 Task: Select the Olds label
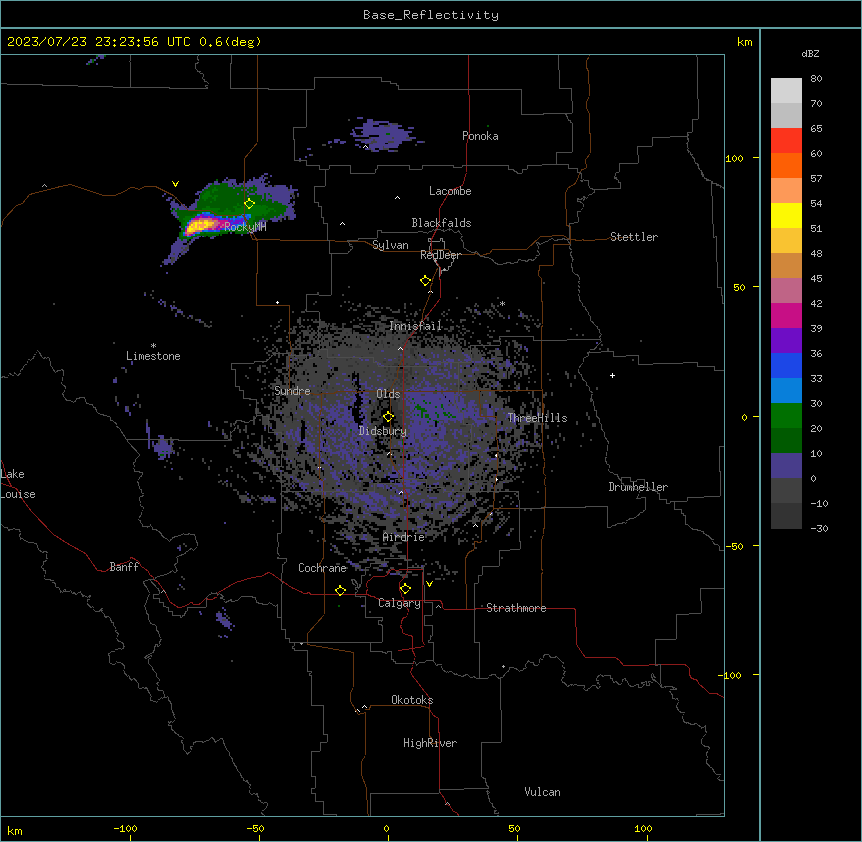point(388,394)
